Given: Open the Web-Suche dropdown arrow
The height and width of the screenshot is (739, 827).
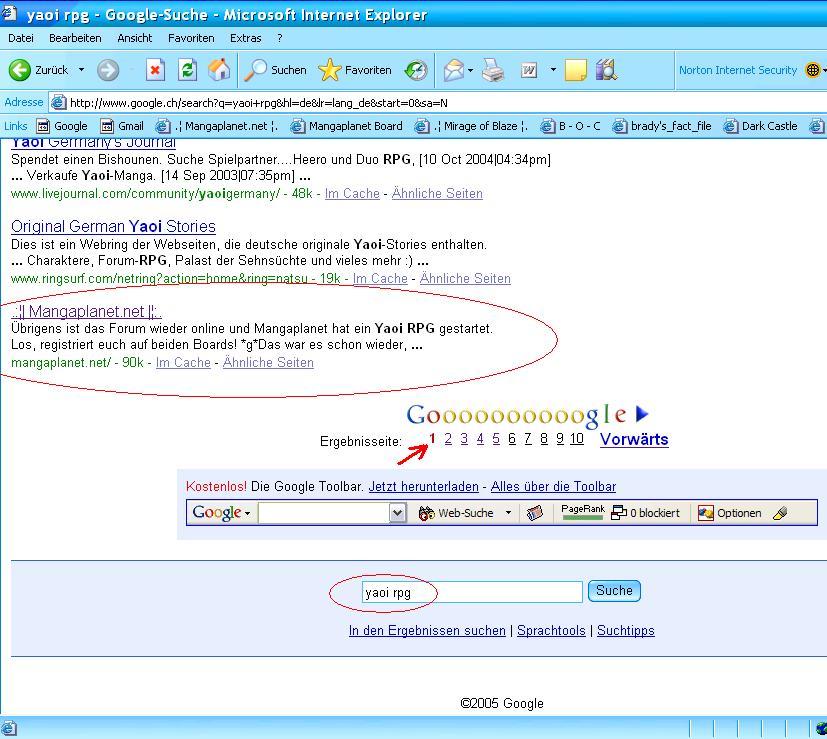Looking at the screenshot, I should [508, 513].
